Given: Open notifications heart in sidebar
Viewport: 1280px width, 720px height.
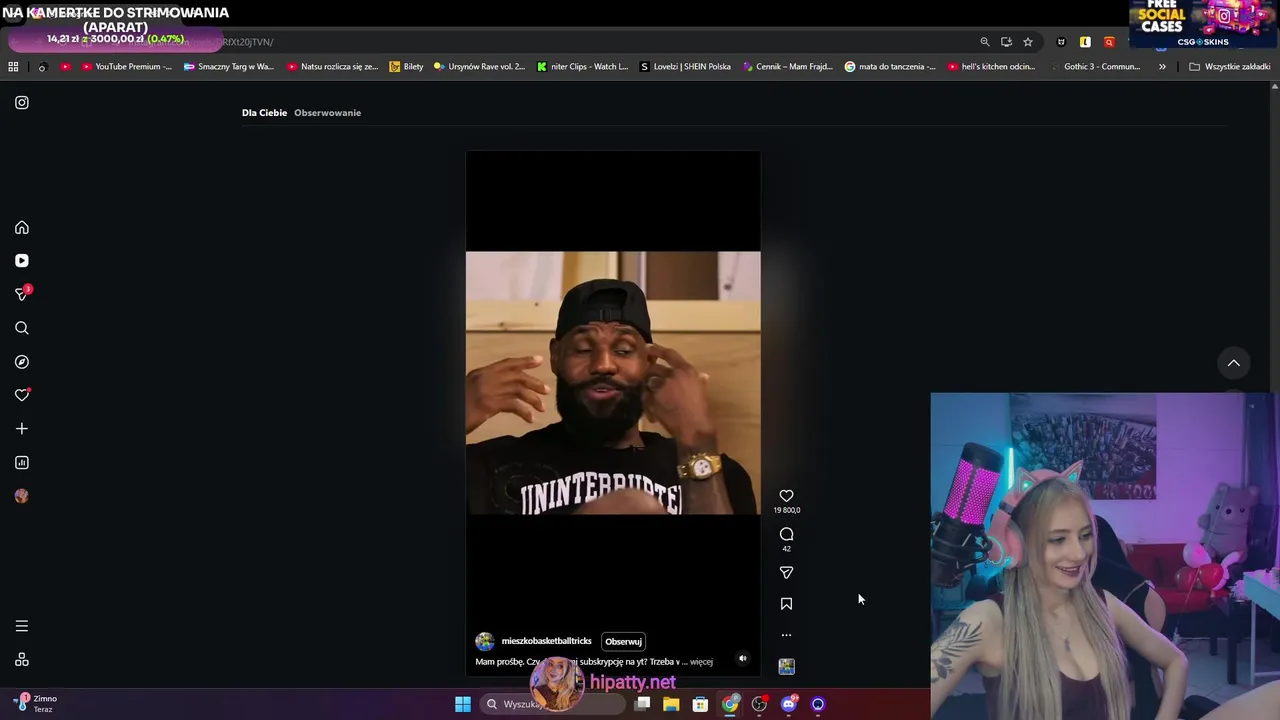Looking at the screenshot, I should (x=22, y=395).
